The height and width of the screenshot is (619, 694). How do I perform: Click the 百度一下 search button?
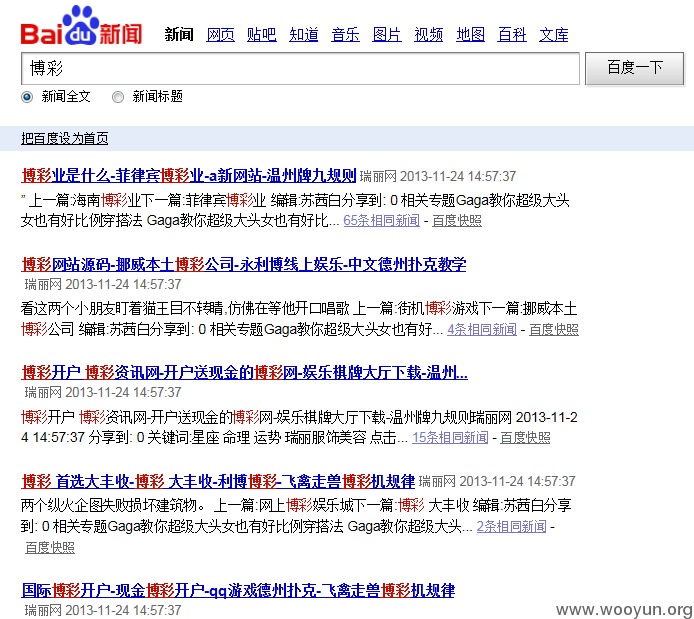(635, 68)
